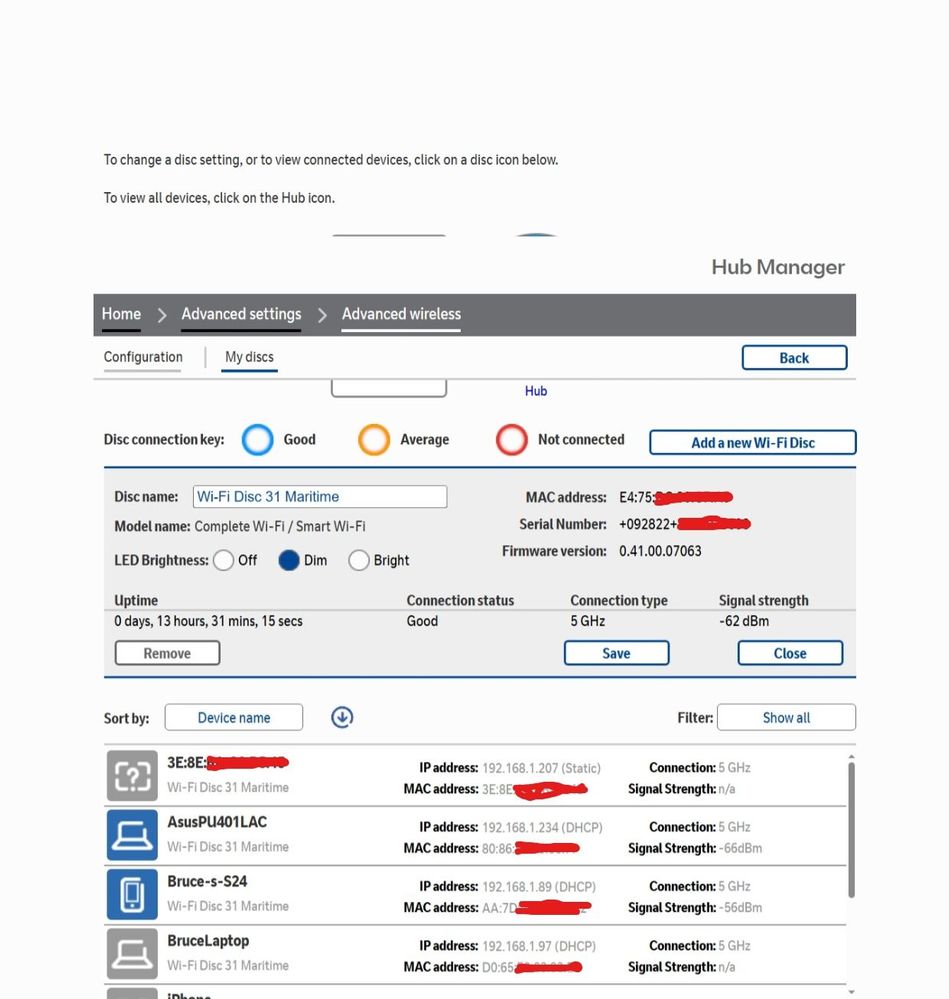
Task: Click IP address 192.168.1.234 (DHCP)
Action: click(542, 827)
